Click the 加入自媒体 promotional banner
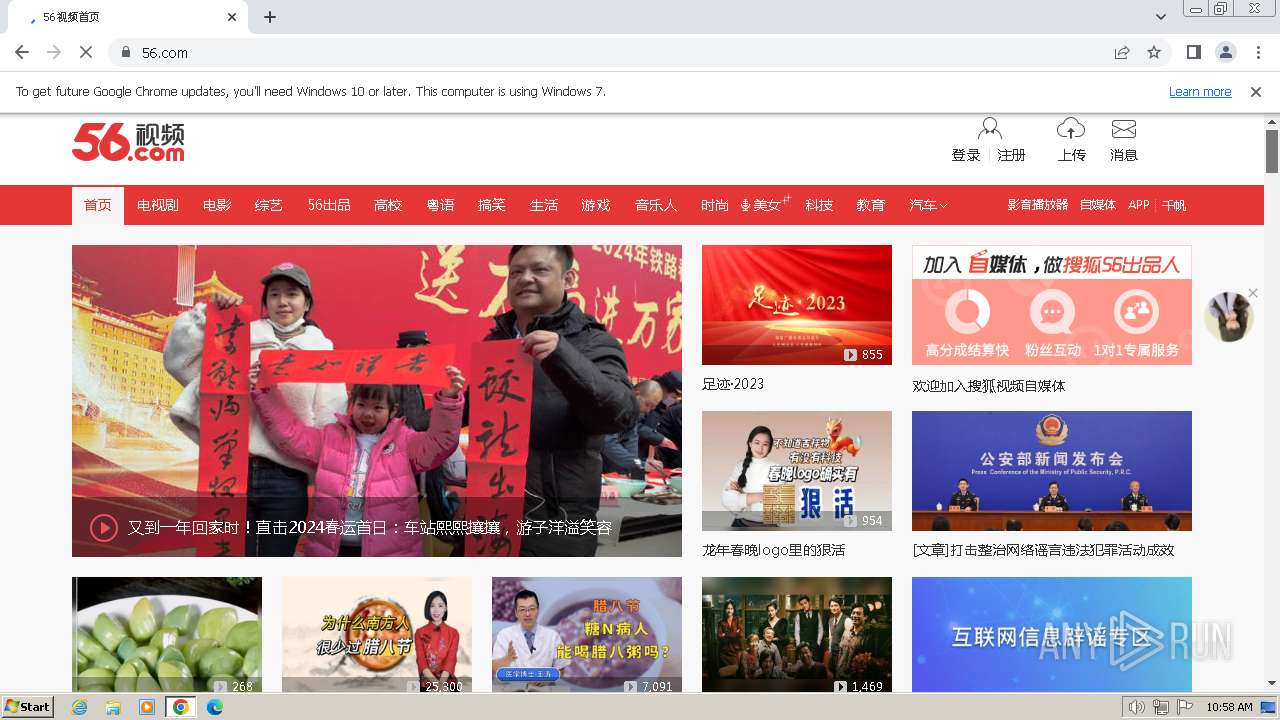 [1052, 305]
